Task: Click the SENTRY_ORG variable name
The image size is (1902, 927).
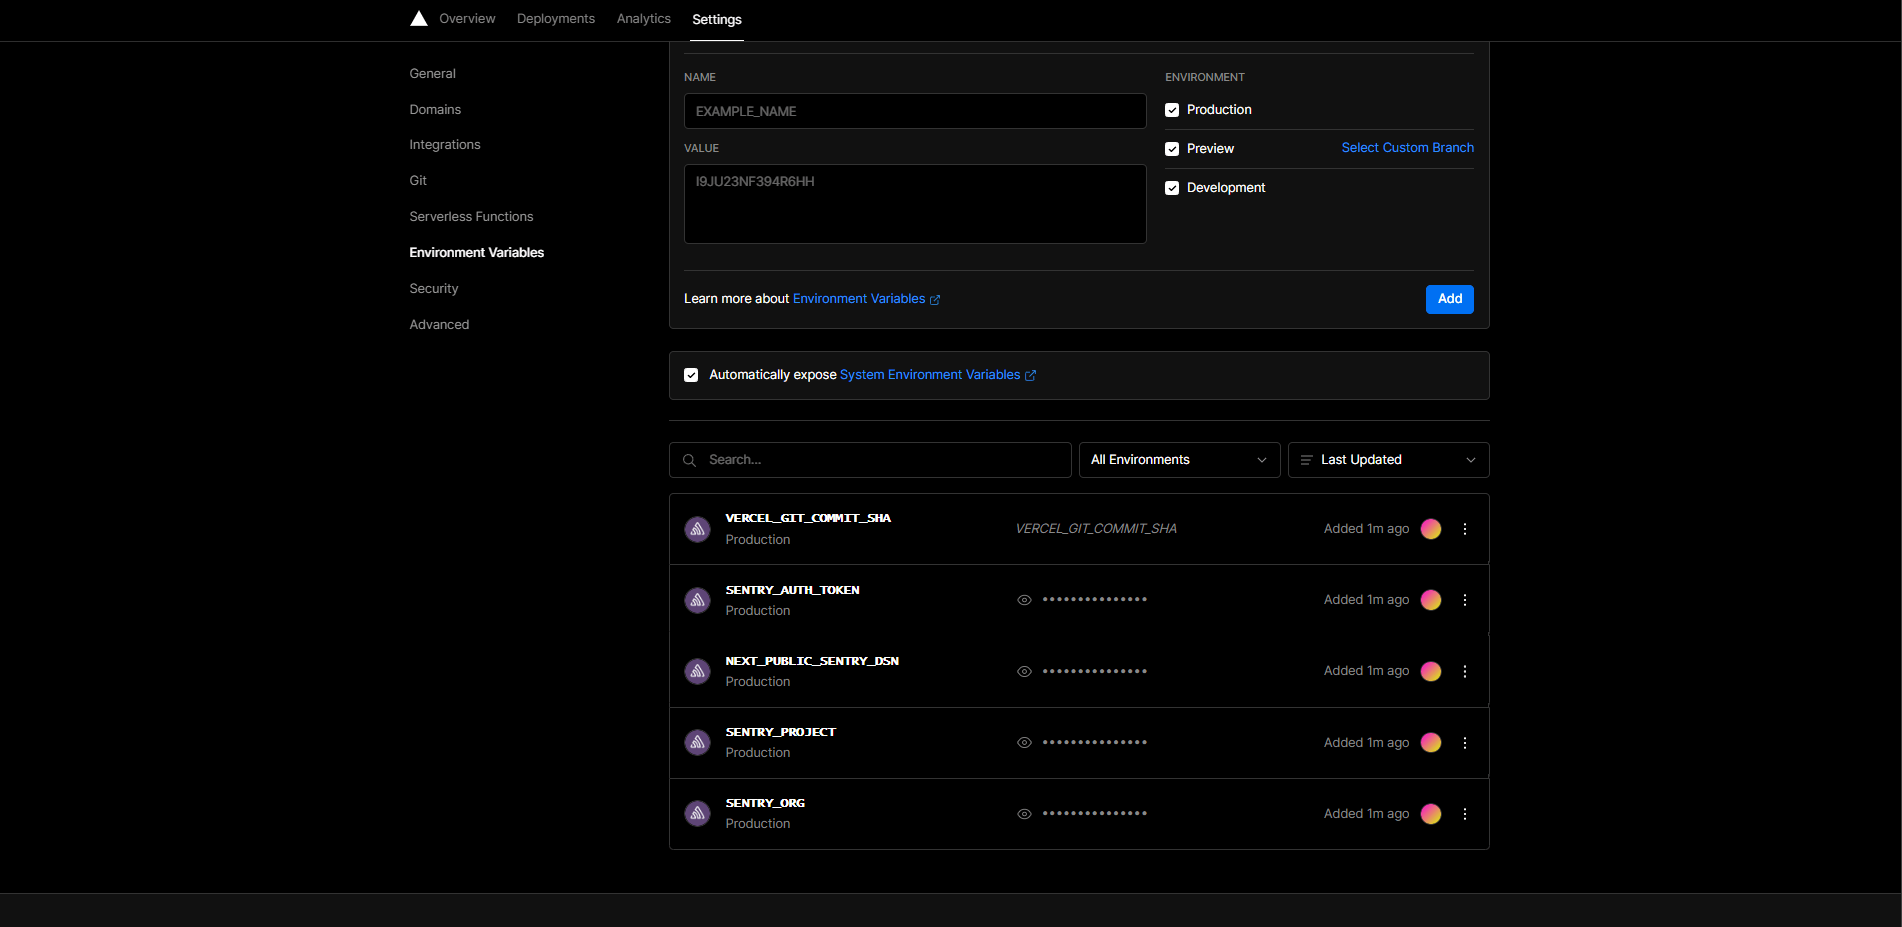Action: click(765, 803)
